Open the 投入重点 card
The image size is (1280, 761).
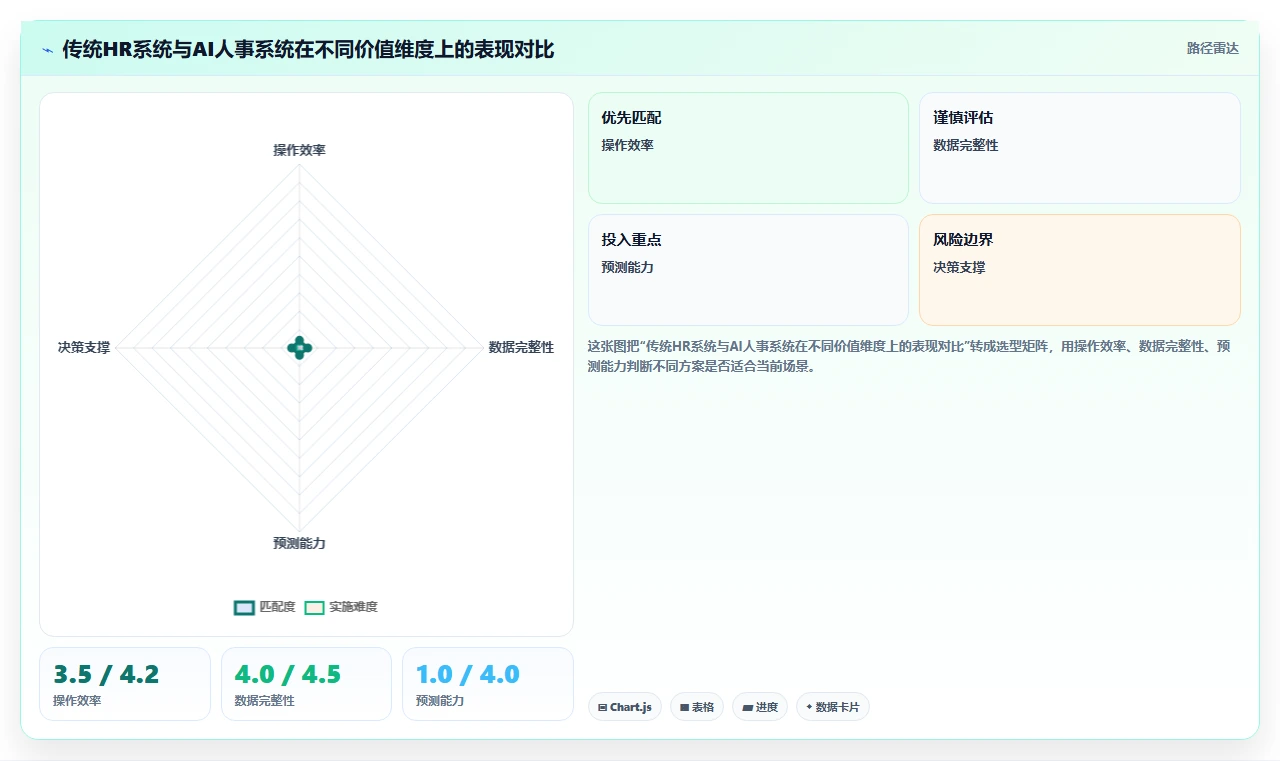[748, 270]
